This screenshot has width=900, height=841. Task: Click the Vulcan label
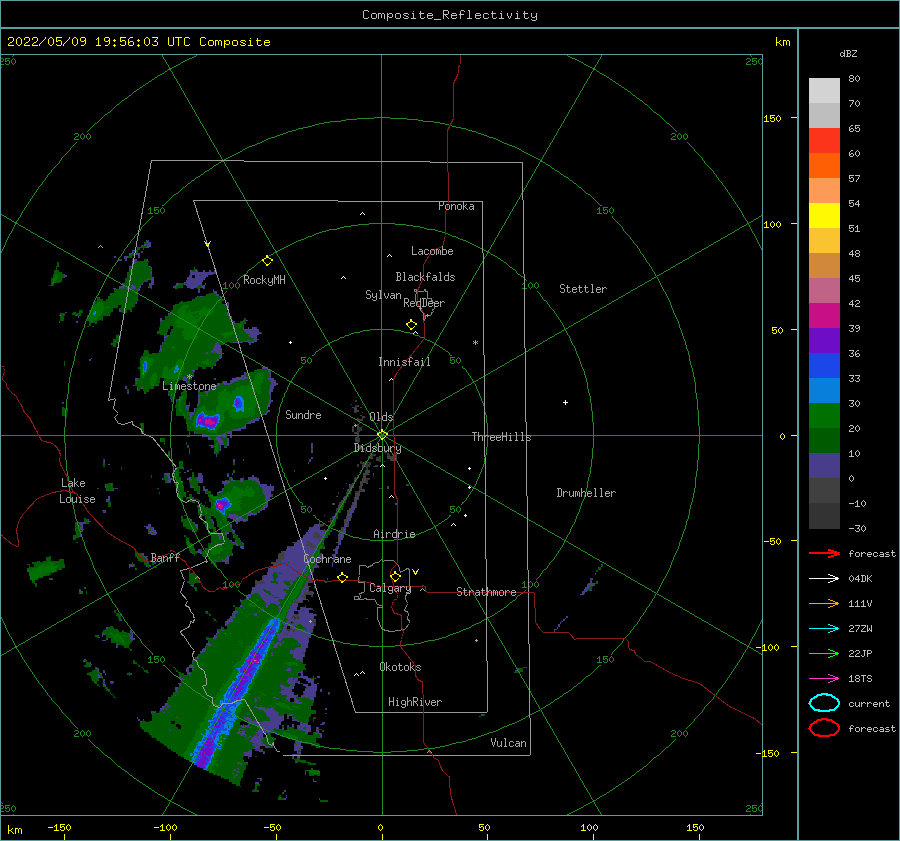(x=509, y=743)
